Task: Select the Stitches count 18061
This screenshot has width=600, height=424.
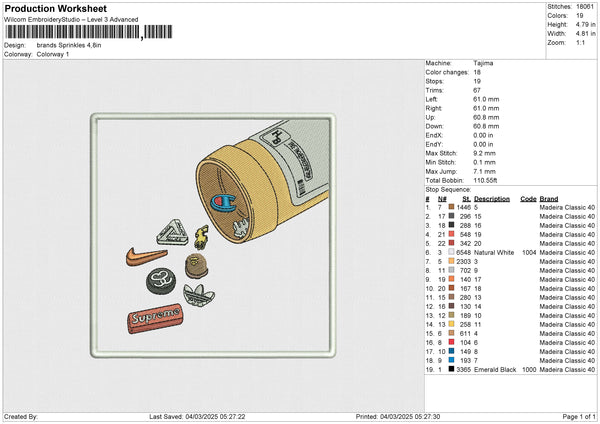Action: coord(585,7)
